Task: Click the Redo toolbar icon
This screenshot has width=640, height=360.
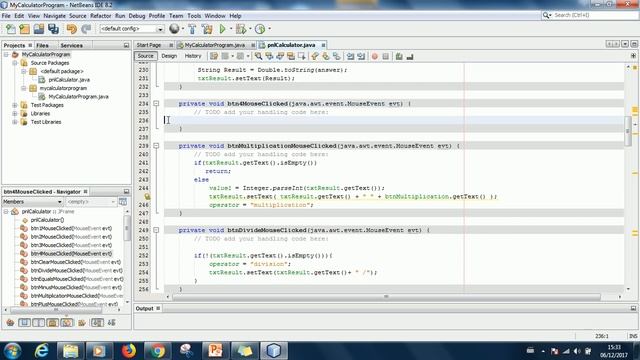Action: (86, 29)
